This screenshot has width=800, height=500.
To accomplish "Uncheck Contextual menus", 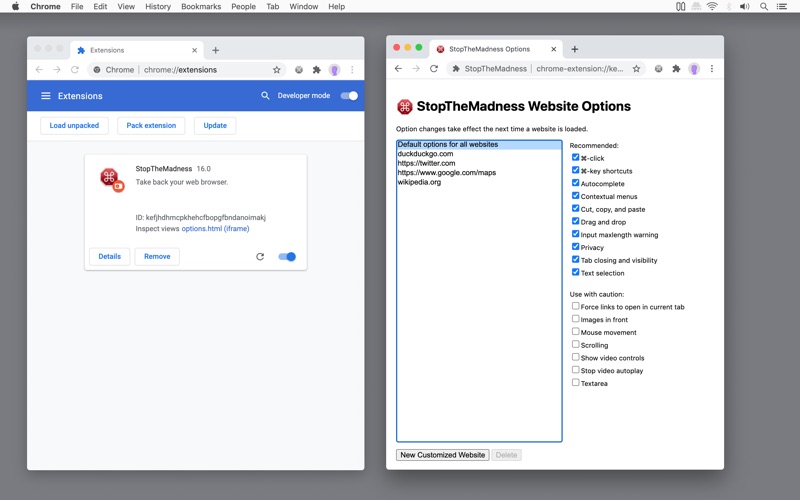I will coord(576,195).
